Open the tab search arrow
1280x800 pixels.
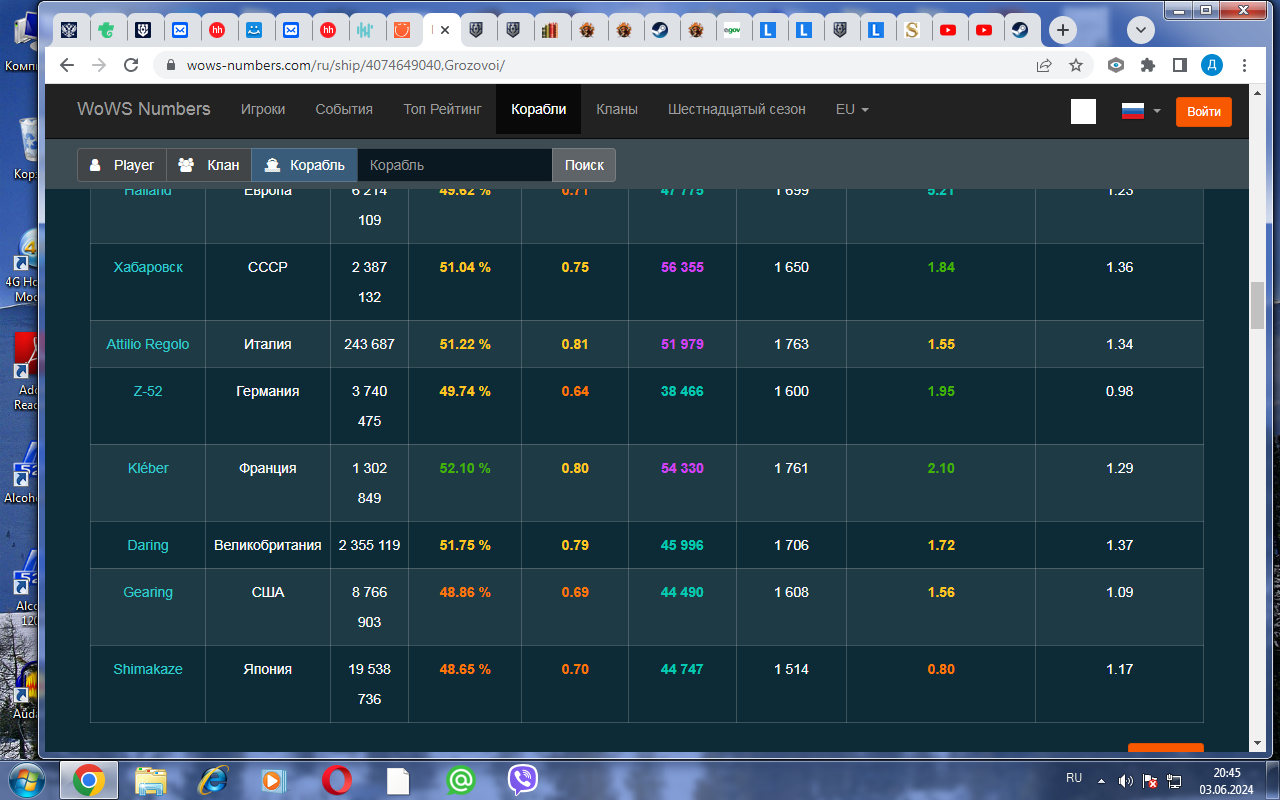click(1141, 31)
